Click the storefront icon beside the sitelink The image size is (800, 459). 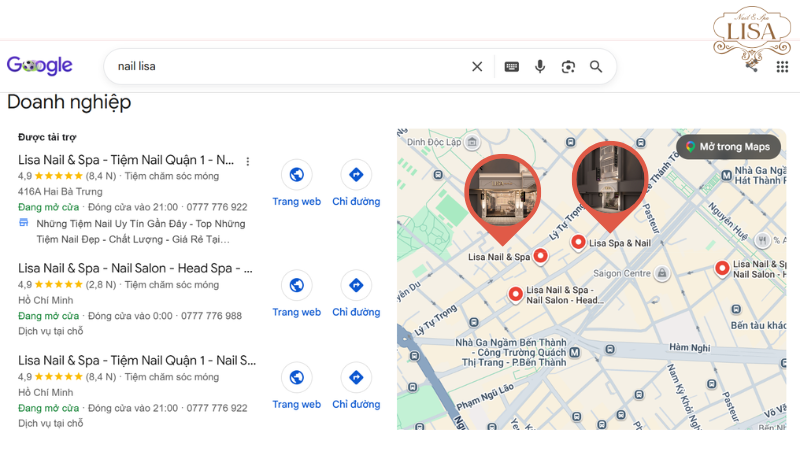pos(23,223)
